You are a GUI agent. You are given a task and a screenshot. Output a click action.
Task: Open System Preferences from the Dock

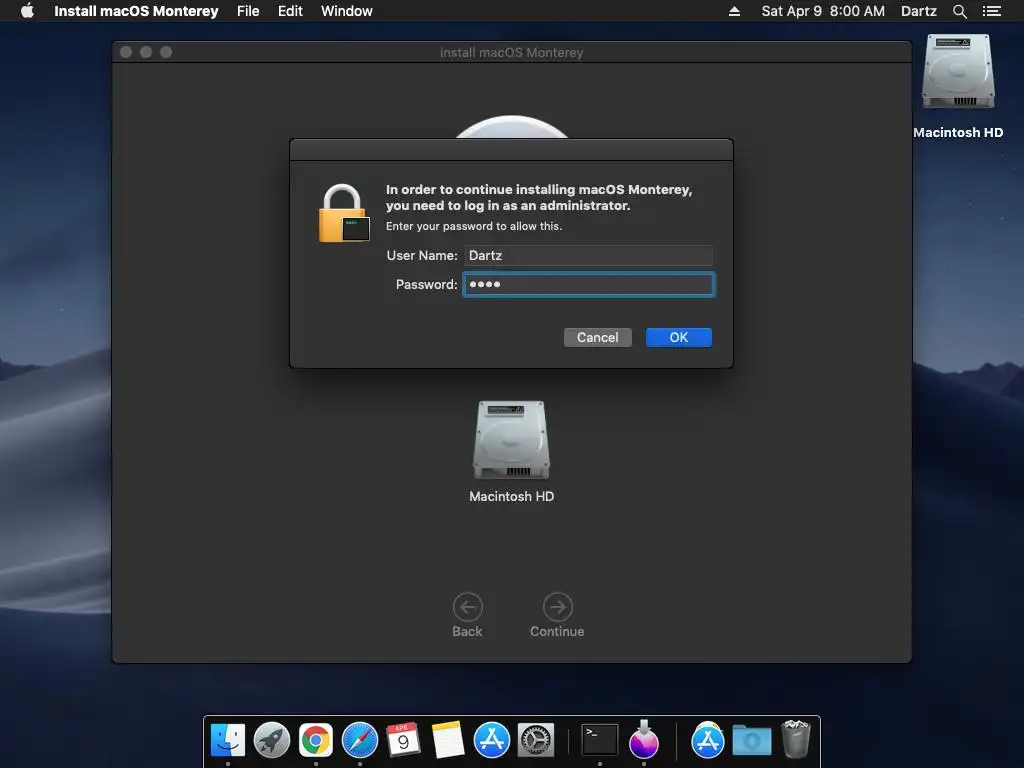(536, 740)
